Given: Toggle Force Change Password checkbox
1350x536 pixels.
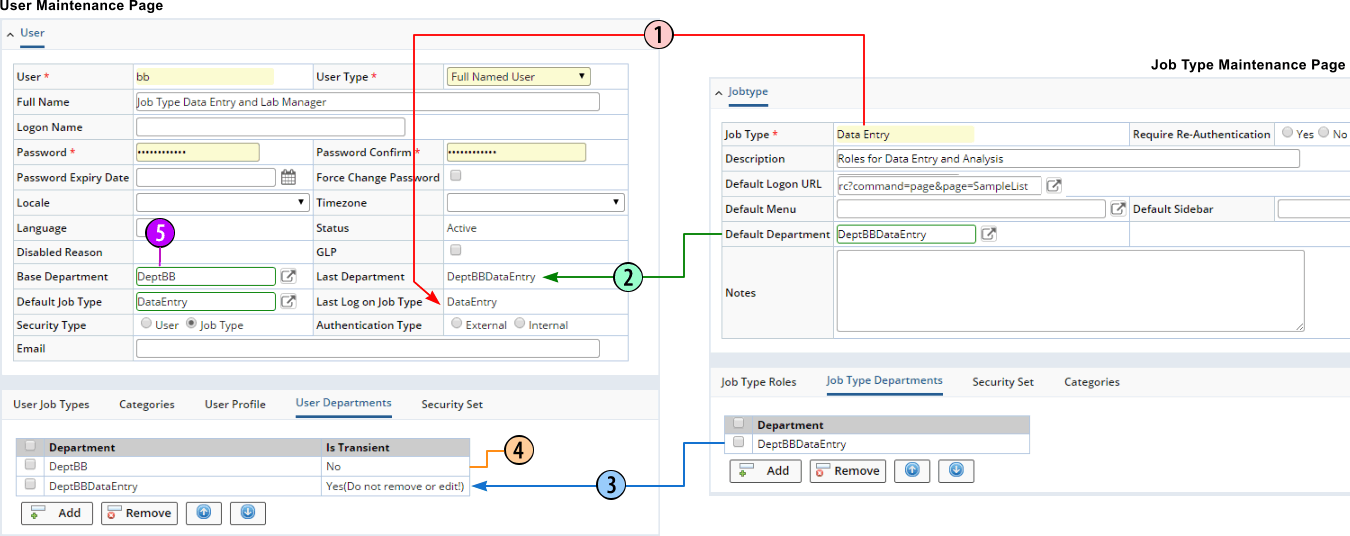Looking at the screenshot, I should point(456,176).
